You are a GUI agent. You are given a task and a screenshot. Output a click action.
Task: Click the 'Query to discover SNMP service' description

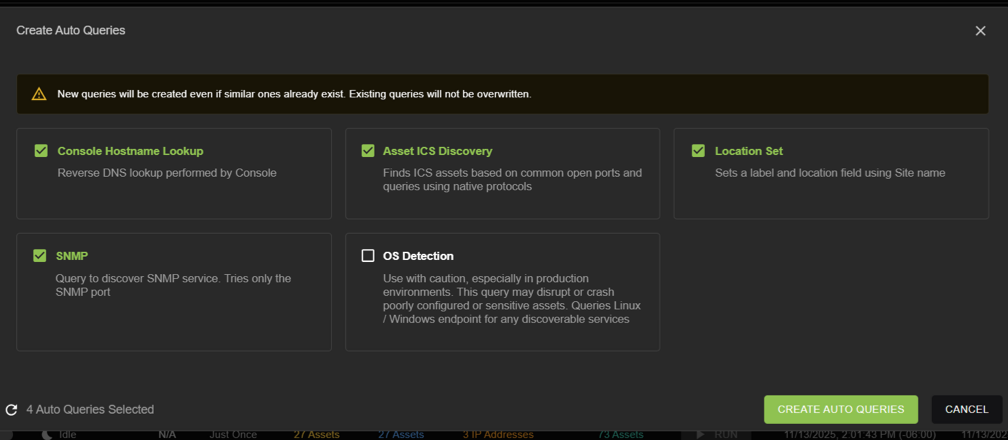tap(173, 285)
